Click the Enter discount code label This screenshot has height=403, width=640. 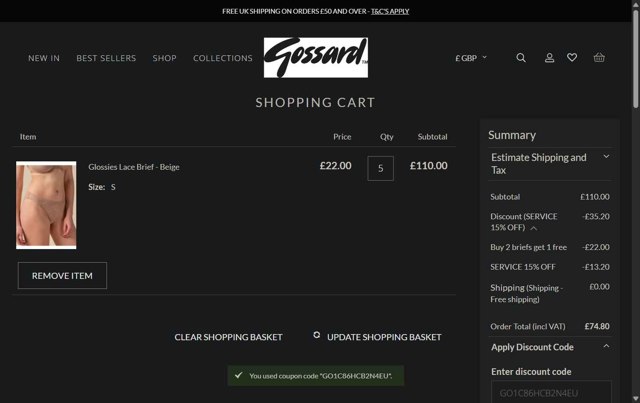click(531, 372)
